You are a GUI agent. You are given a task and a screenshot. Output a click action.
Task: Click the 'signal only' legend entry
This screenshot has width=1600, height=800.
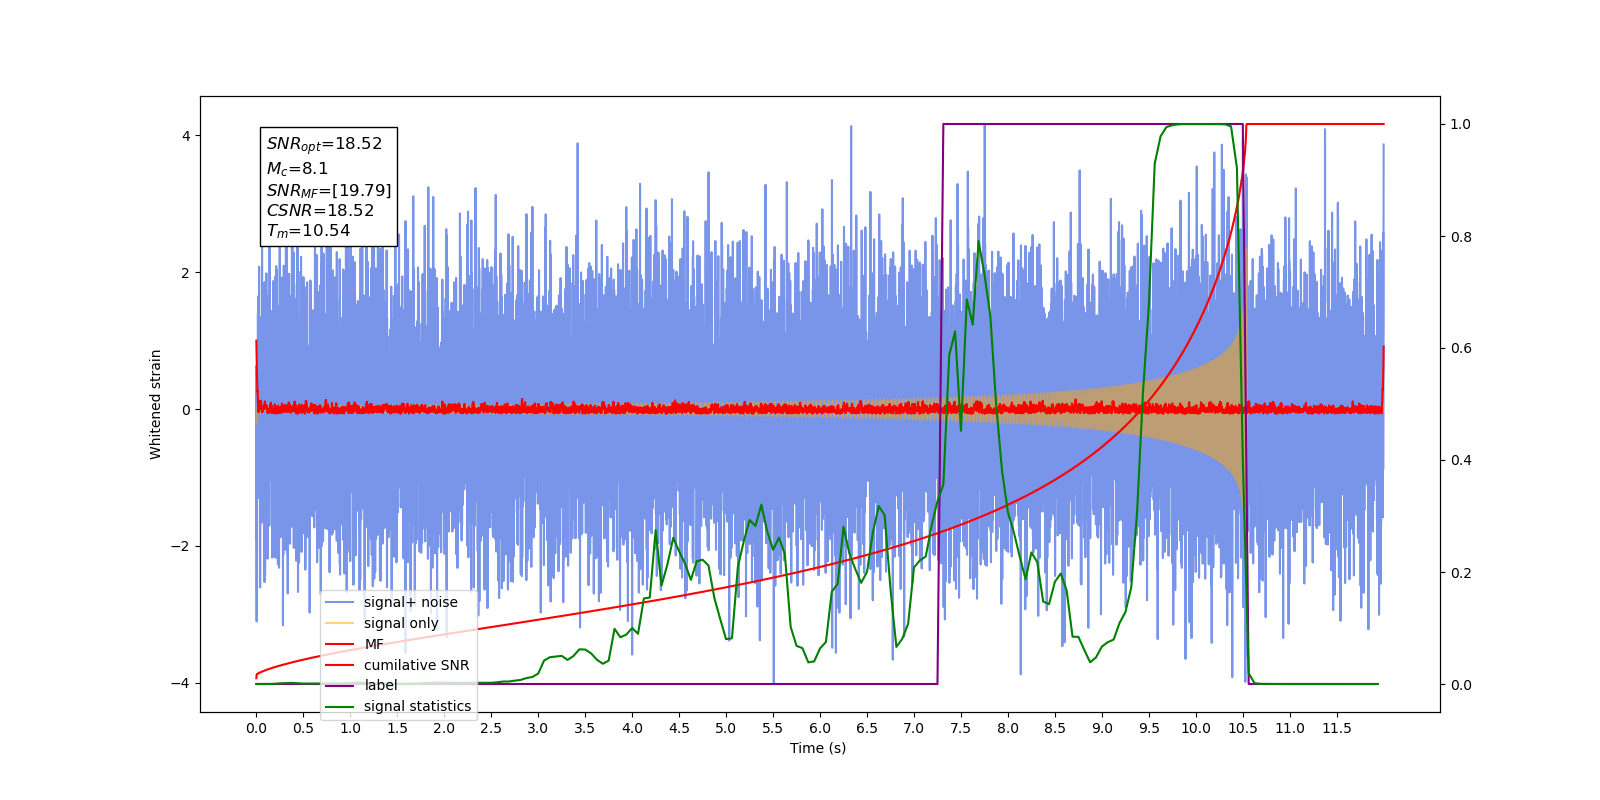tap(383, 623)
